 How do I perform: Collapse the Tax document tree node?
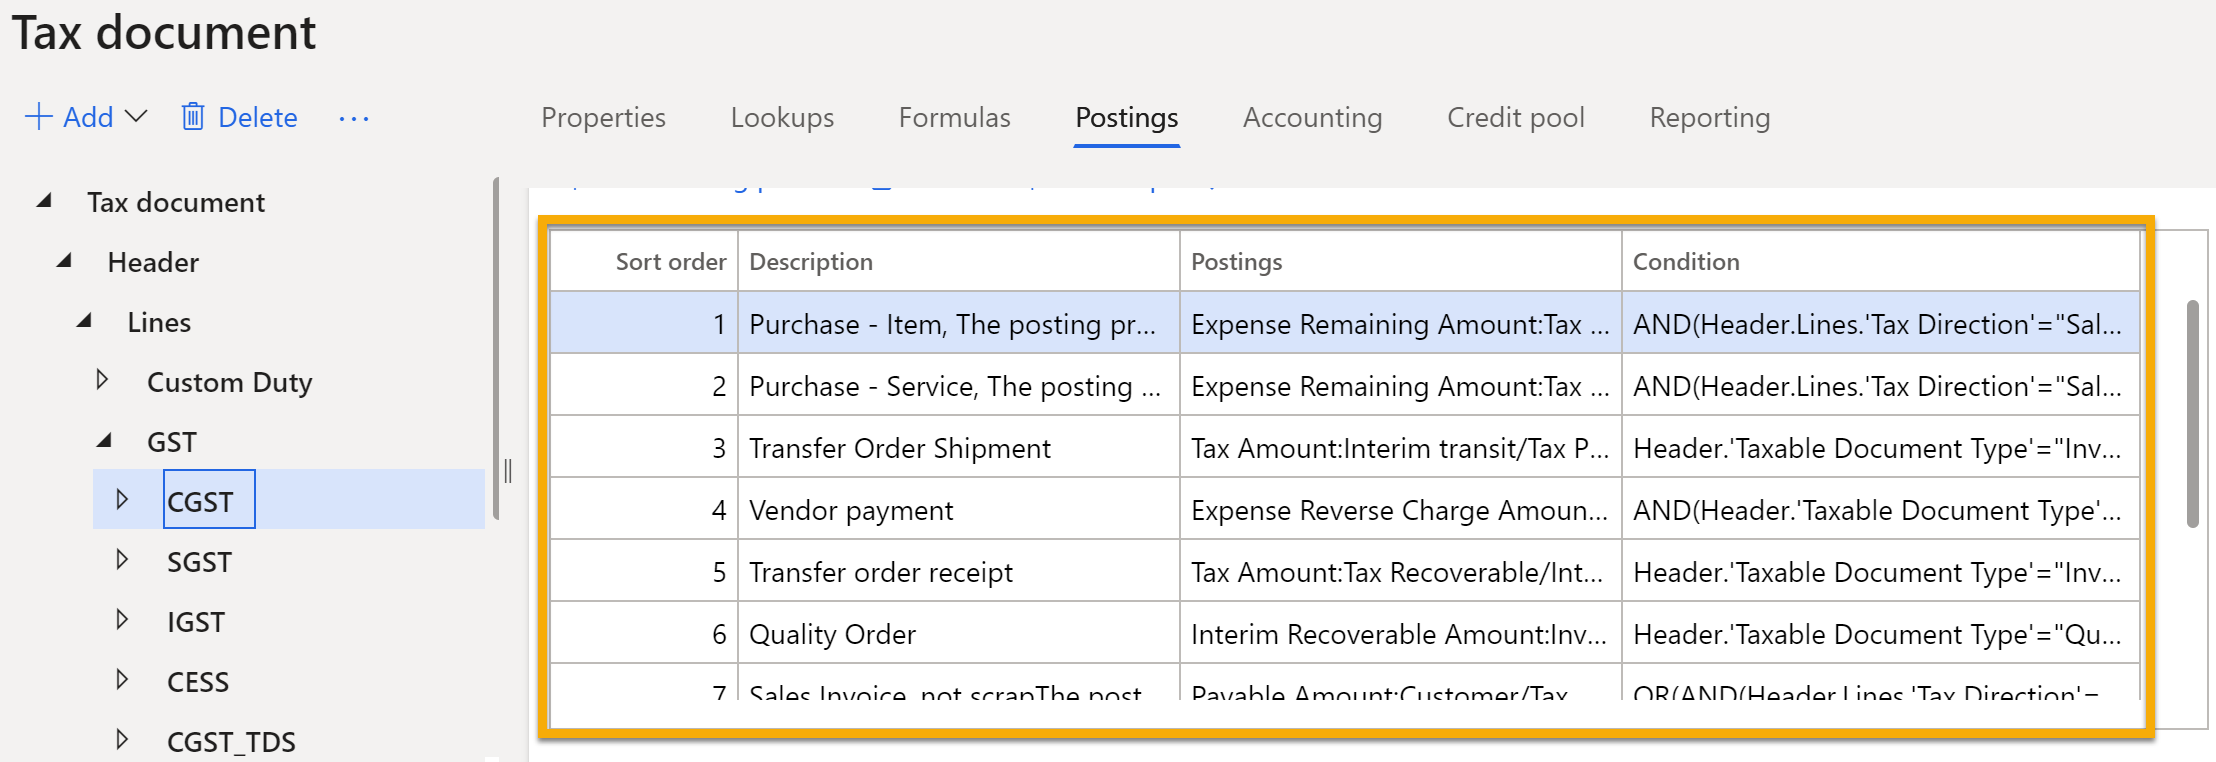[44, 201]
